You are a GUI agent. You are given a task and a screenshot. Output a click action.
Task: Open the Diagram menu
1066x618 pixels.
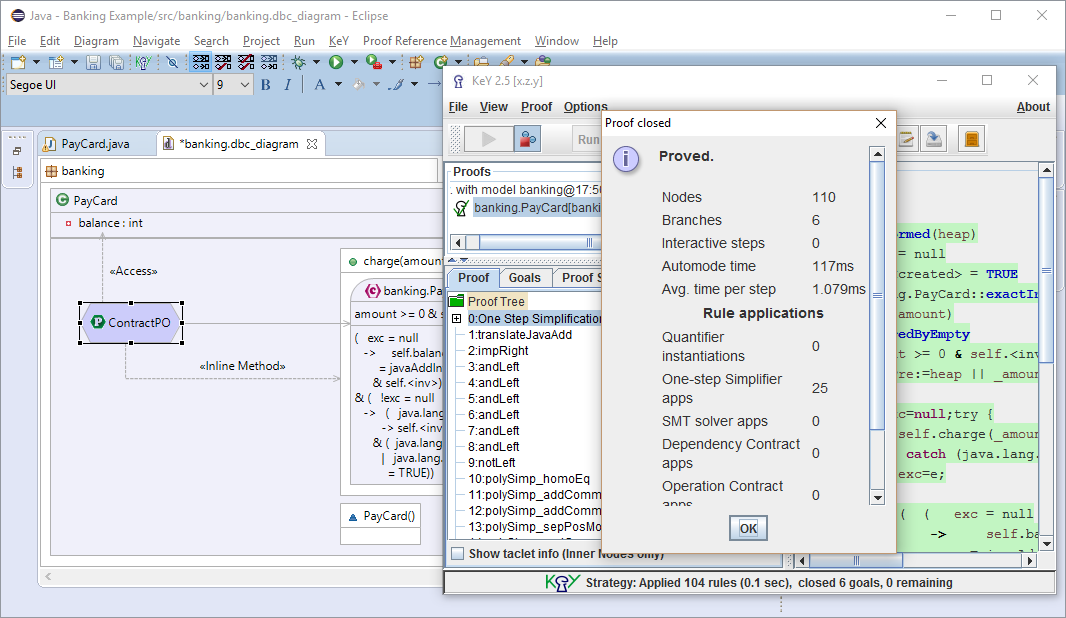(97, 41)
